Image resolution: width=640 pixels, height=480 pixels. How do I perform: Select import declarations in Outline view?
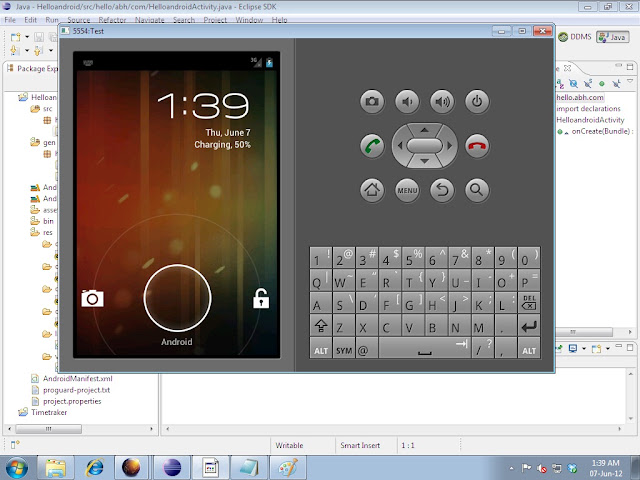pyautogui.click(x=588, y=109)
